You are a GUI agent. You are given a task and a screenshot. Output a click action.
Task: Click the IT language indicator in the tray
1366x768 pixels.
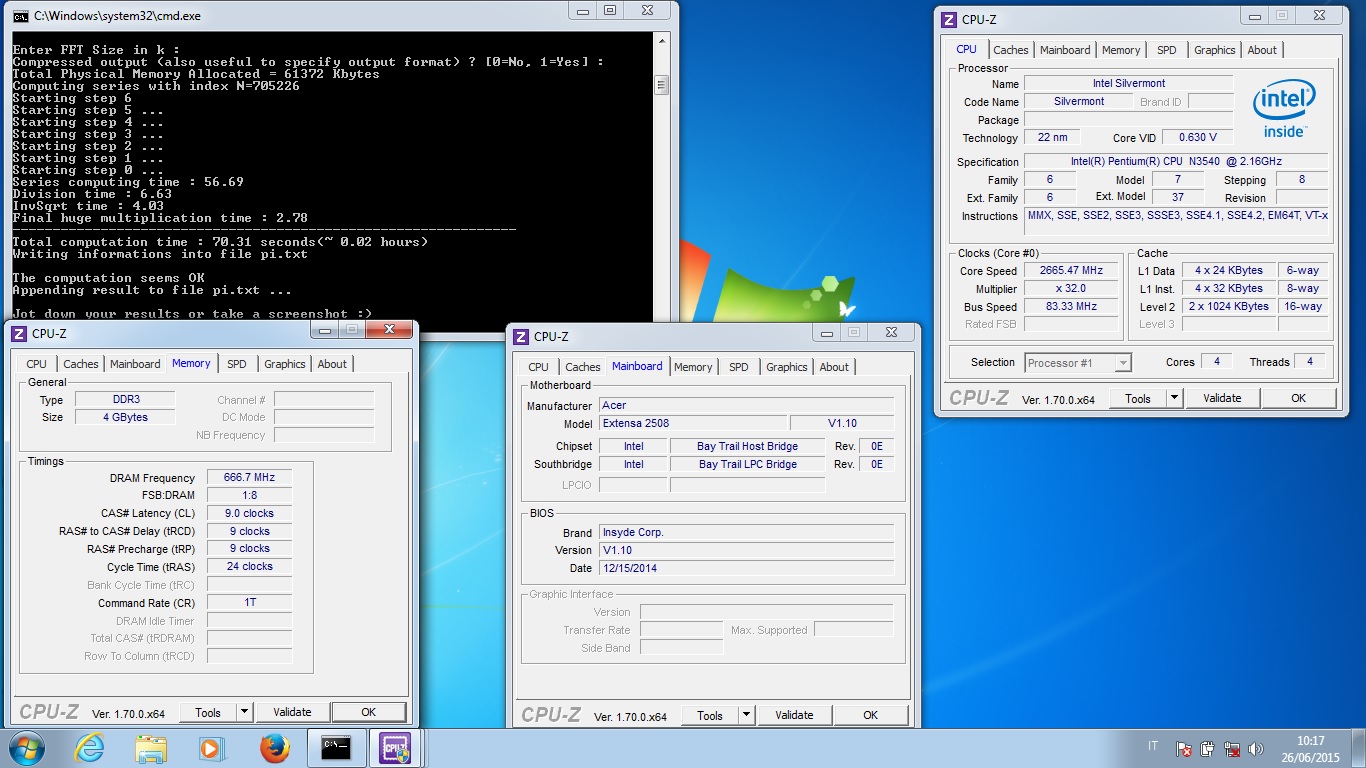(x=1153, y=747)
